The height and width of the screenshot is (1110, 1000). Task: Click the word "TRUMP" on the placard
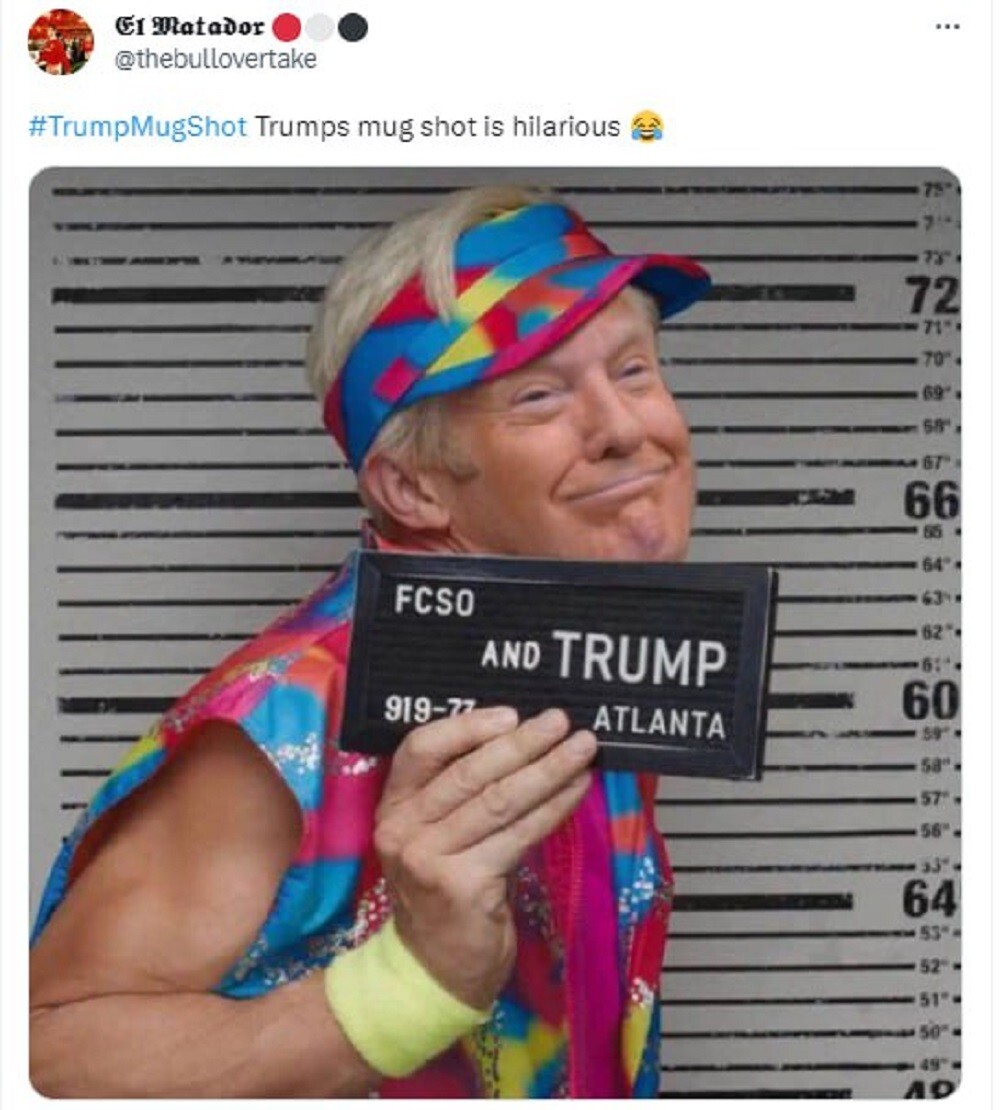point(640,658)
